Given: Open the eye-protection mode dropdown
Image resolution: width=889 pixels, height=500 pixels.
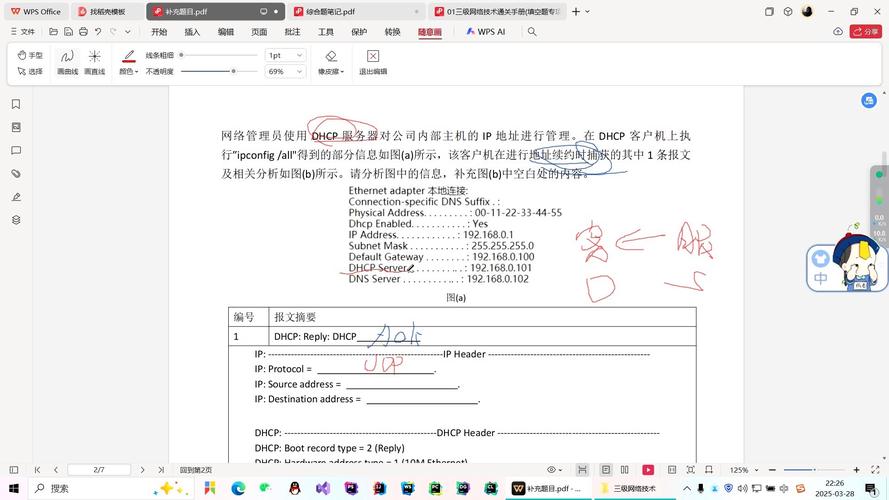Looking at the screenshot, I should click(x=554, y=470).
